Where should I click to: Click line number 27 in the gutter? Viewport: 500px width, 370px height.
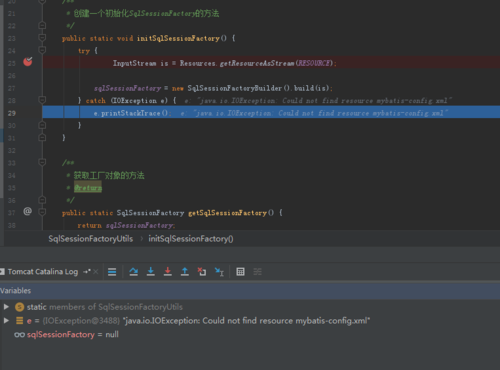[12, 88]
